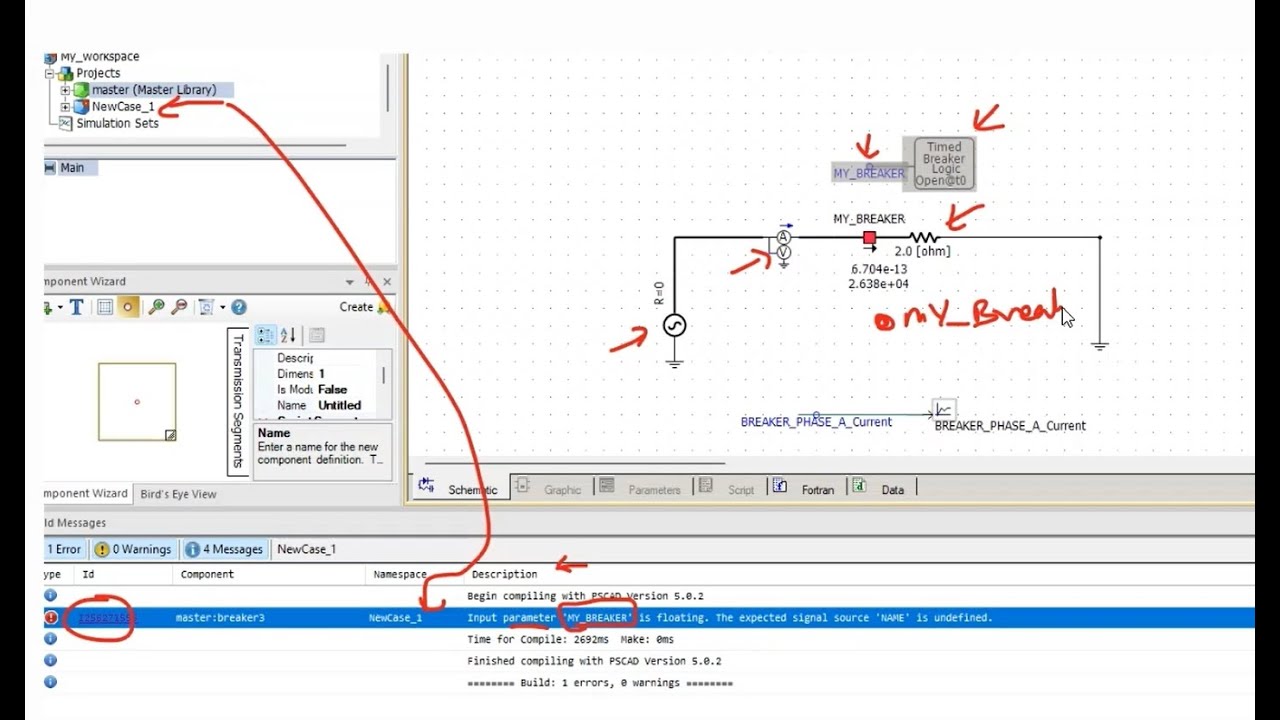Image resolution: width=1280 pixels, height=720 pixels.
Task: Open dropdown arrow next to recycle icon
Action: click(221, 307)
